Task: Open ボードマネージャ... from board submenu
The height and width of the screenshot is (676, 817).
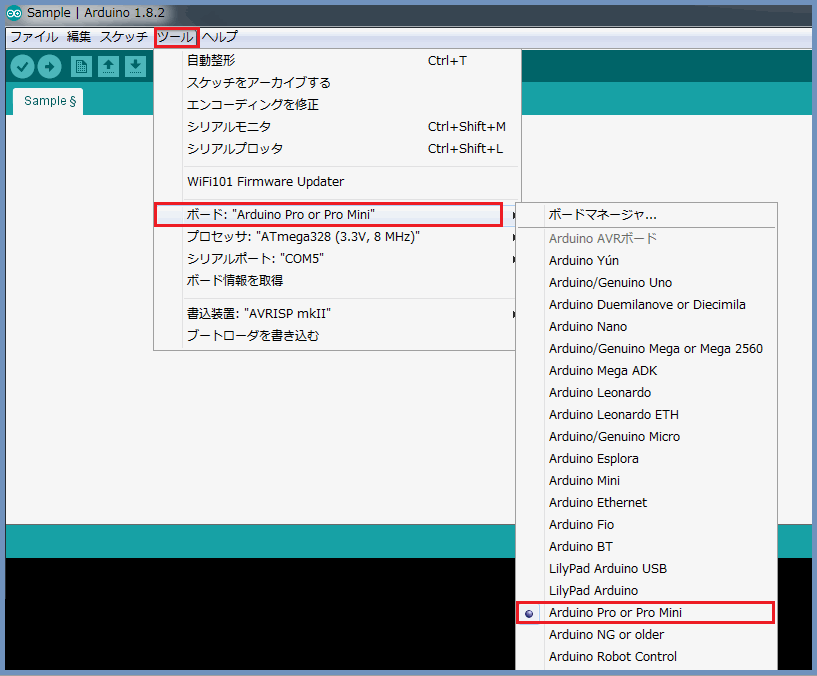Action: click(646, 215)
